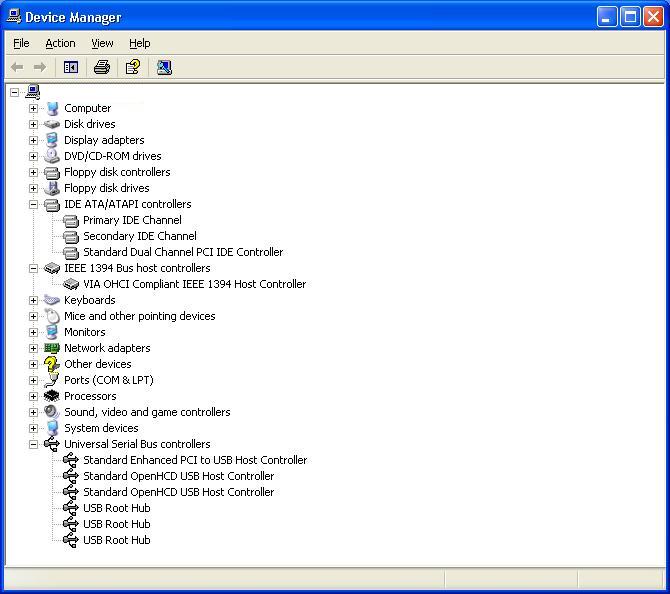The height and width of the screenshot is (594, 670).
Task: Expand the Monitors category
Action: [x=33, y=332]
